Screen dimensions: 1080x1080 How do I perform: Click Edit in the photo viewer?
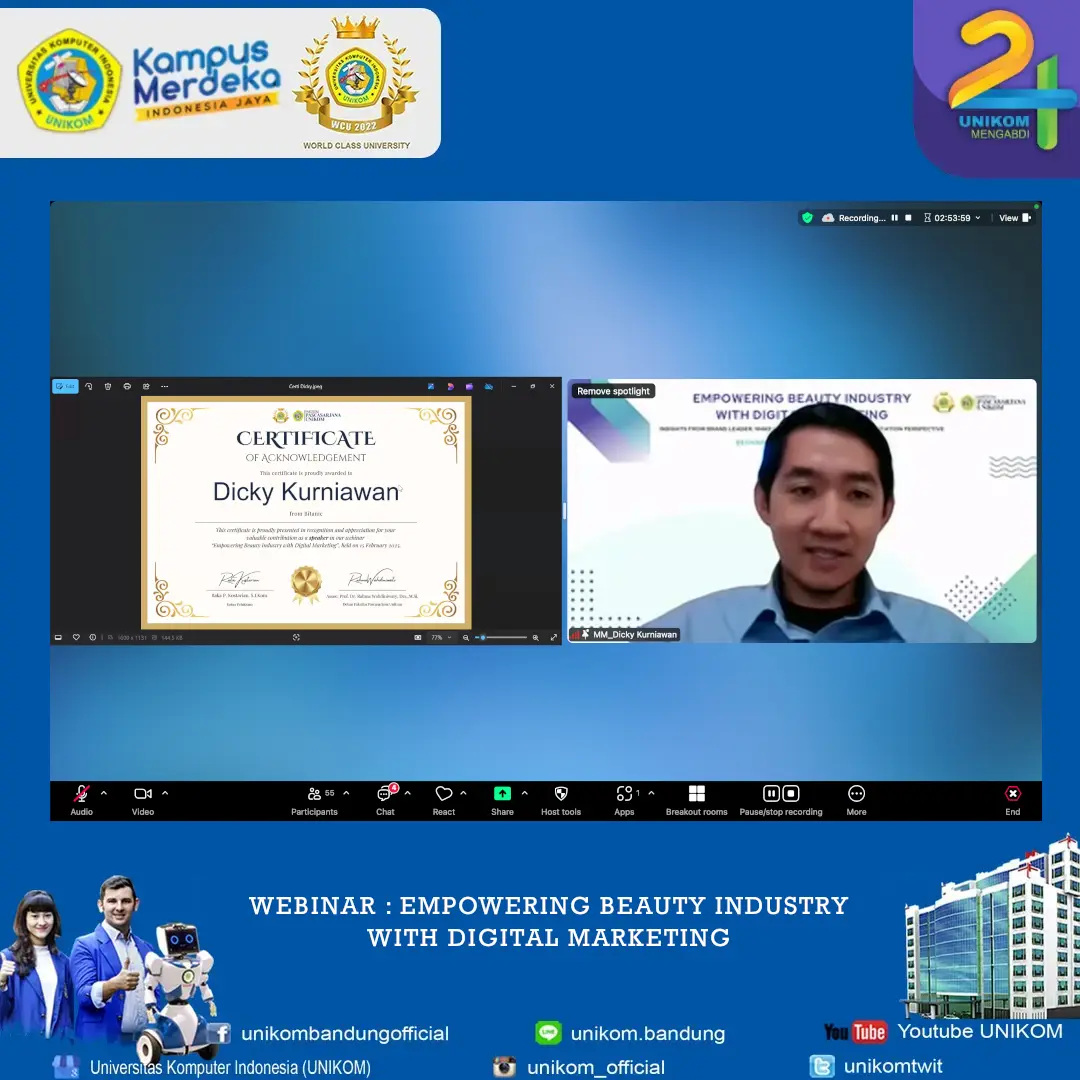click(65, 386)
